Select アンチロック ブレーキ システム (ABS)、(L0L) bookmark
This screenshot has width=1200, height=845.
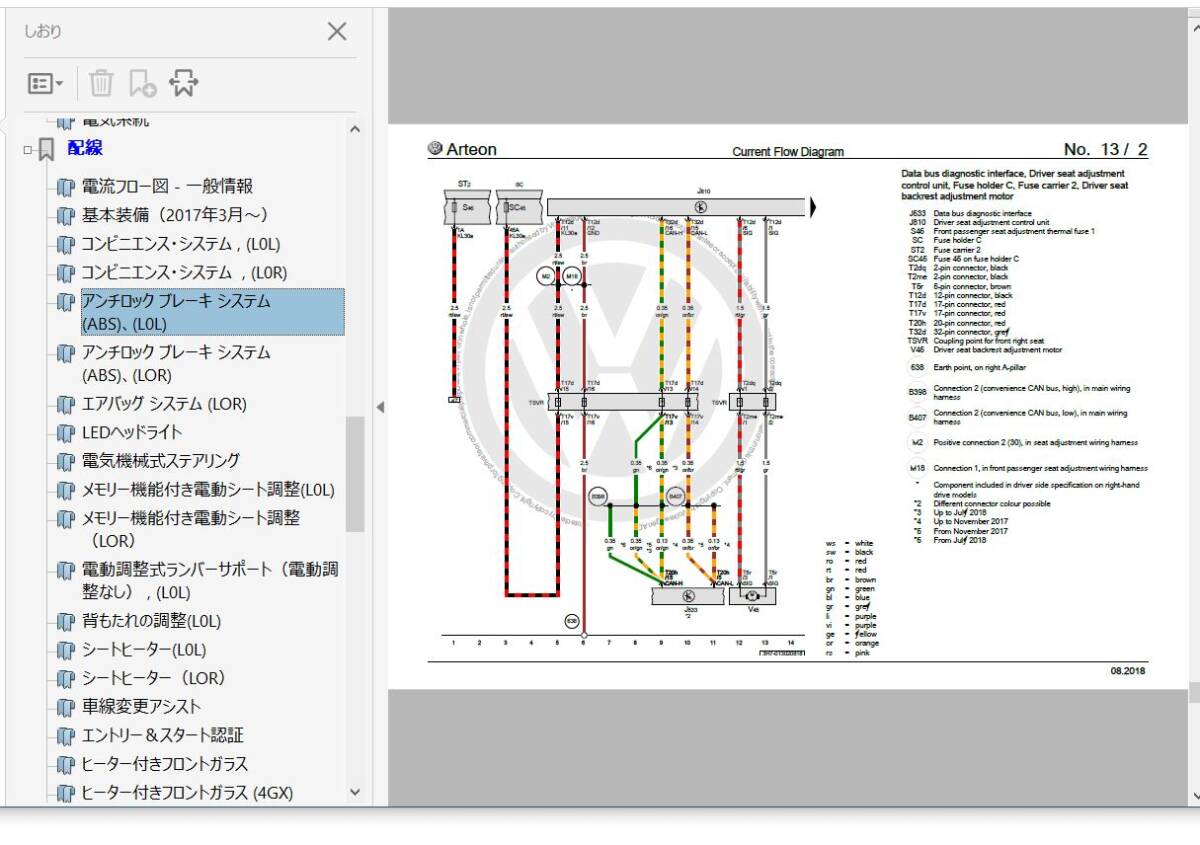tap(213, 312)
